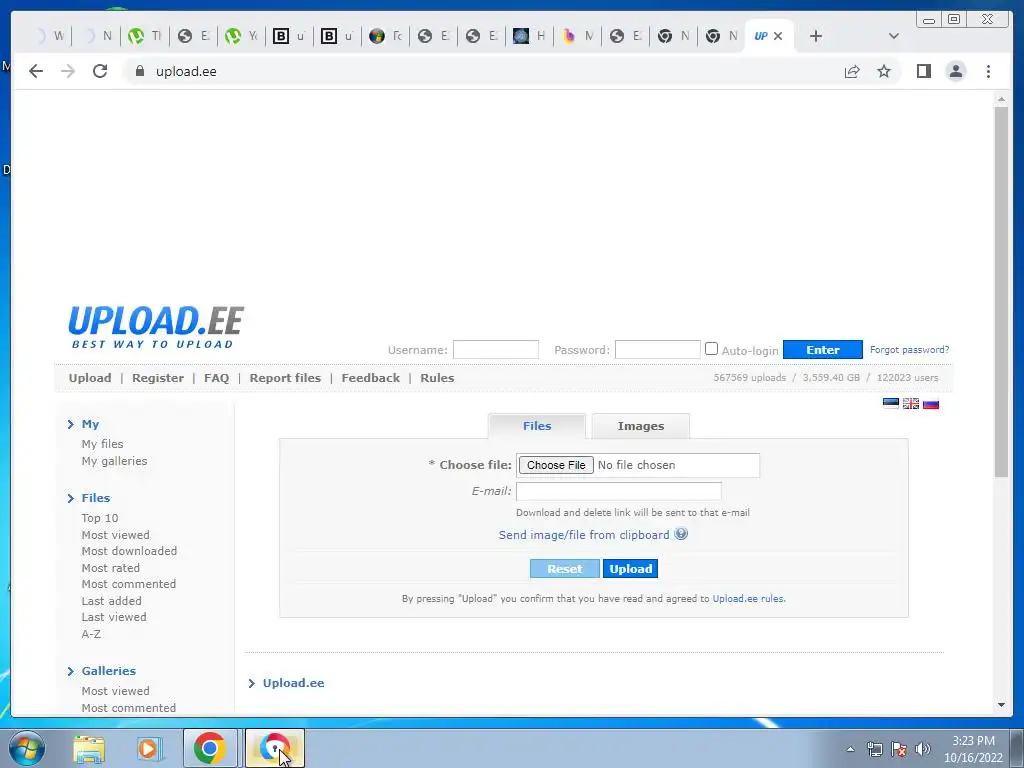Bookmark this page with the star icon
The image size is (1024, 768).
click(x=884, y=71)
